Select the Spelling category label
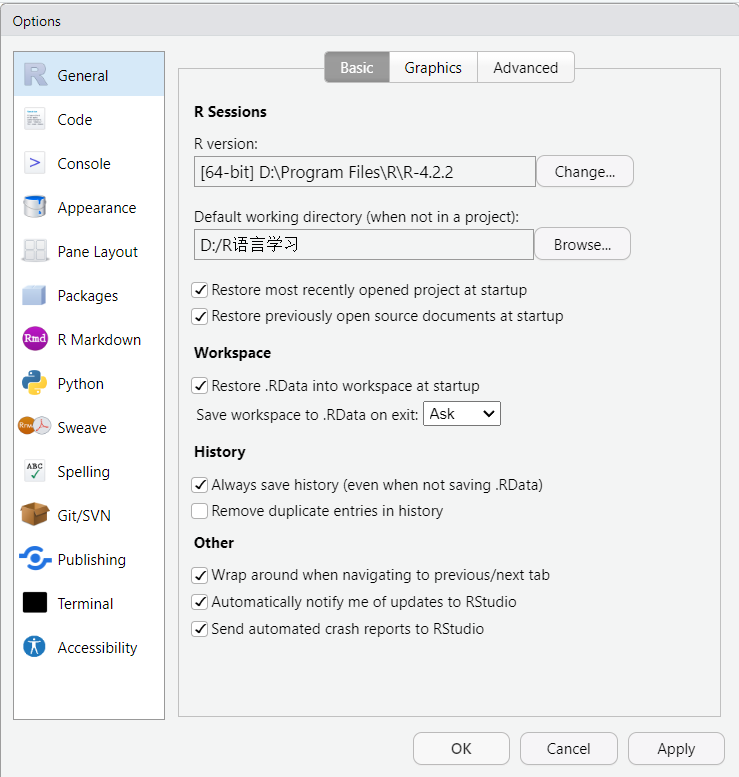Screen dimensions: 739x777 pos(83,472)
